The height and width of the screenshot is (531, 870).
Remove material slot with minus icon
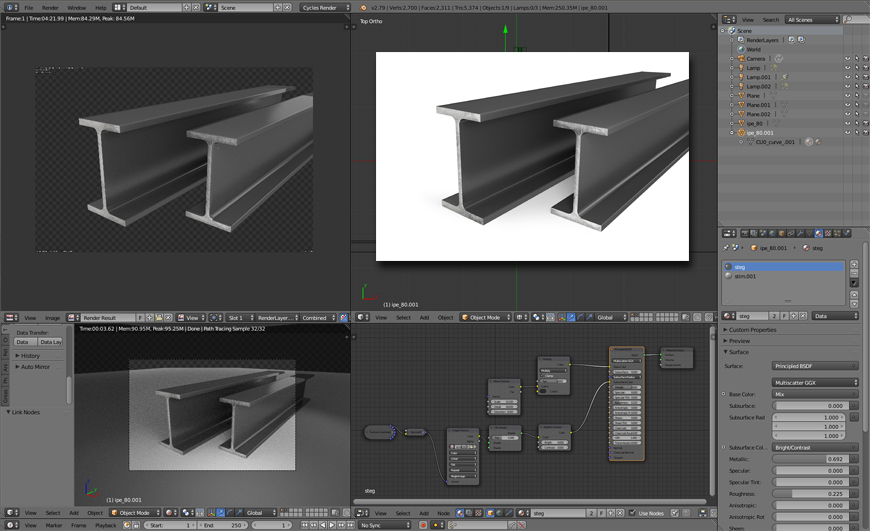click(x=854, y=273)
